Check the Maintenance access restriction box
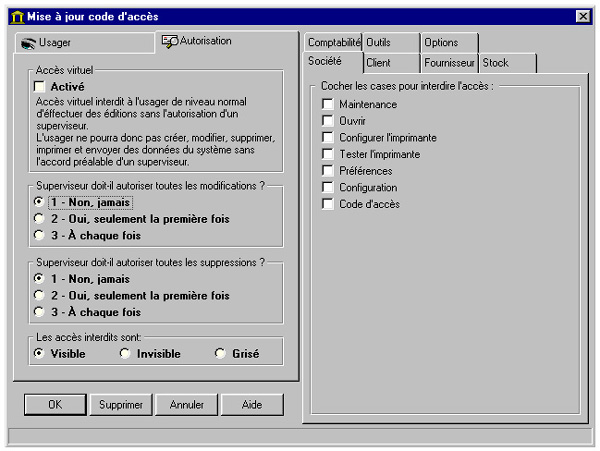 tap(328, 104)
